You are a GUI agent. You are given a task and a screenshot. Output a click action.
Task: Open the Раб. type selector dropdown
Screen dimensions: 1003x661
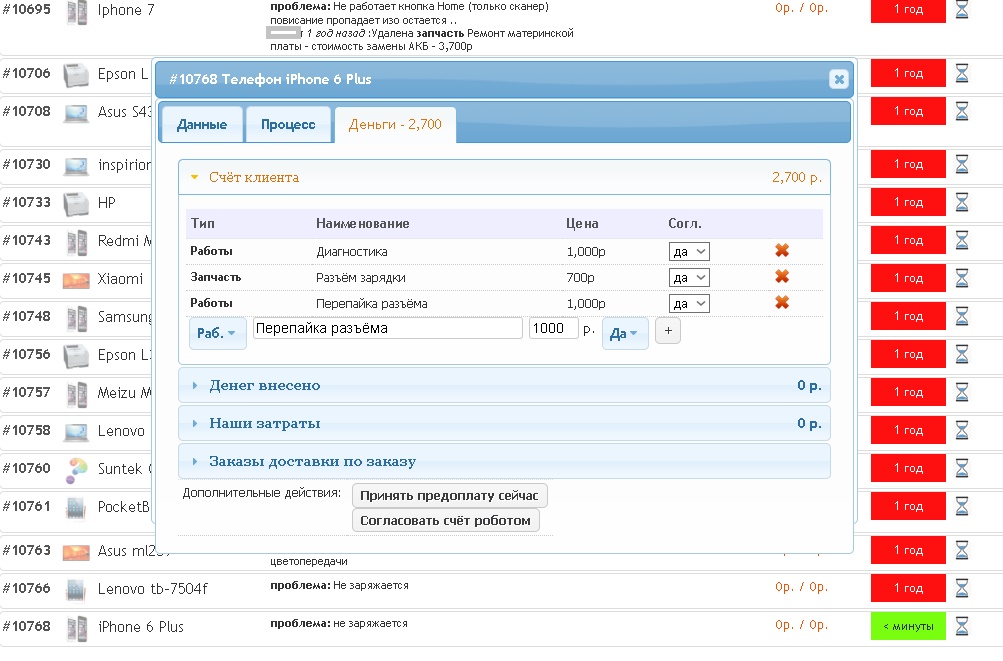click(217, 333)
